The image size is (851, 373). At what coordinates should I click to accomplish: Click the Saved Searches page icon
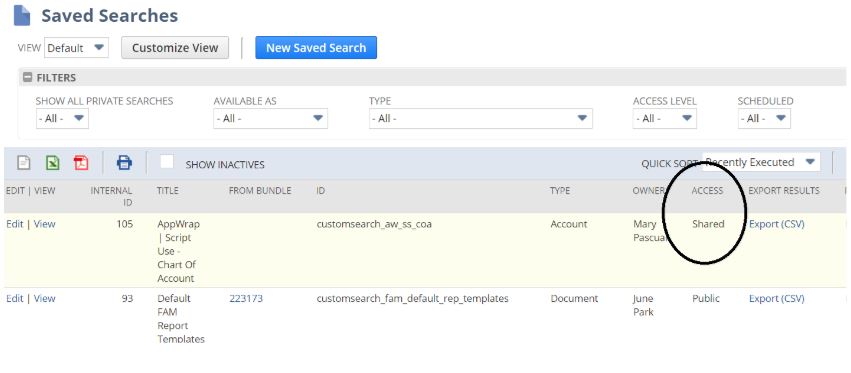(22, 16)
